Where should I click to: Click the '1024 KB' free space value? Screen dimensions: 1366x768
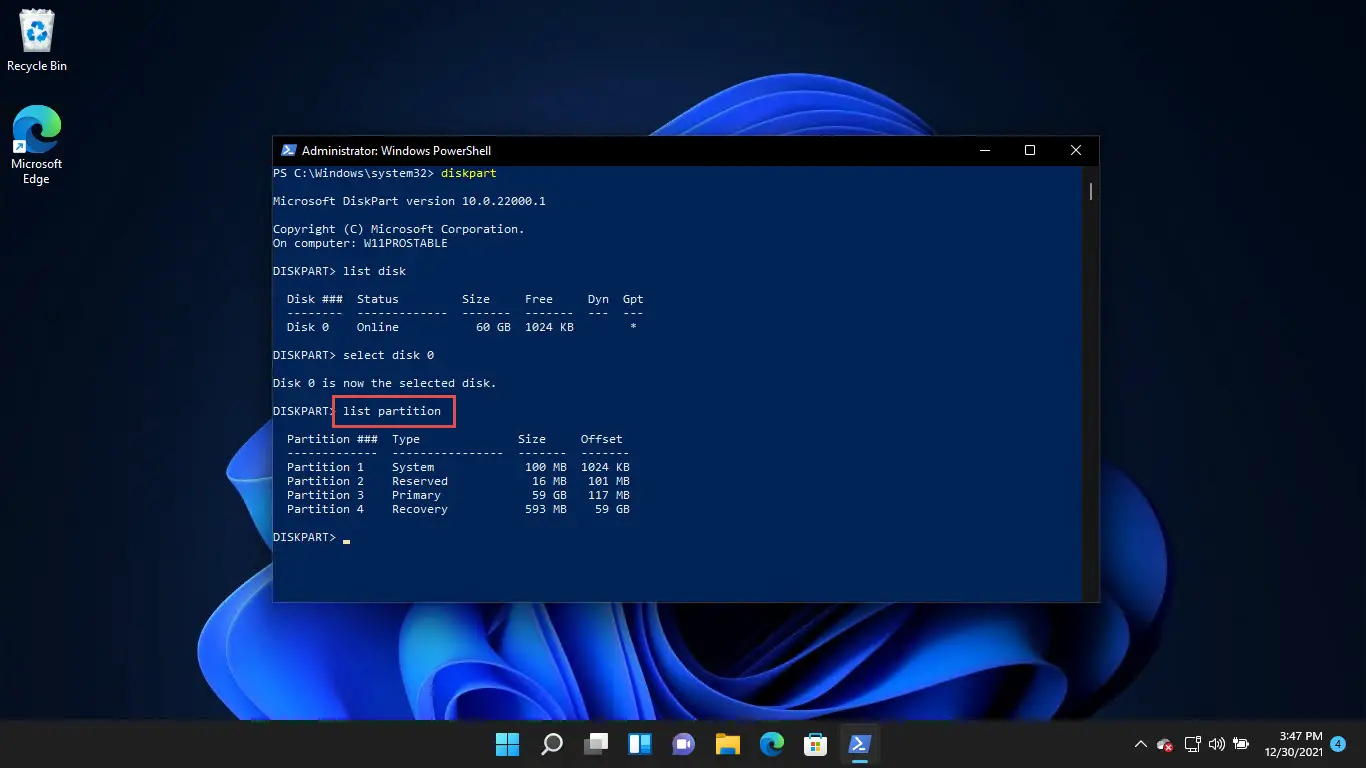tap(549, 327)
